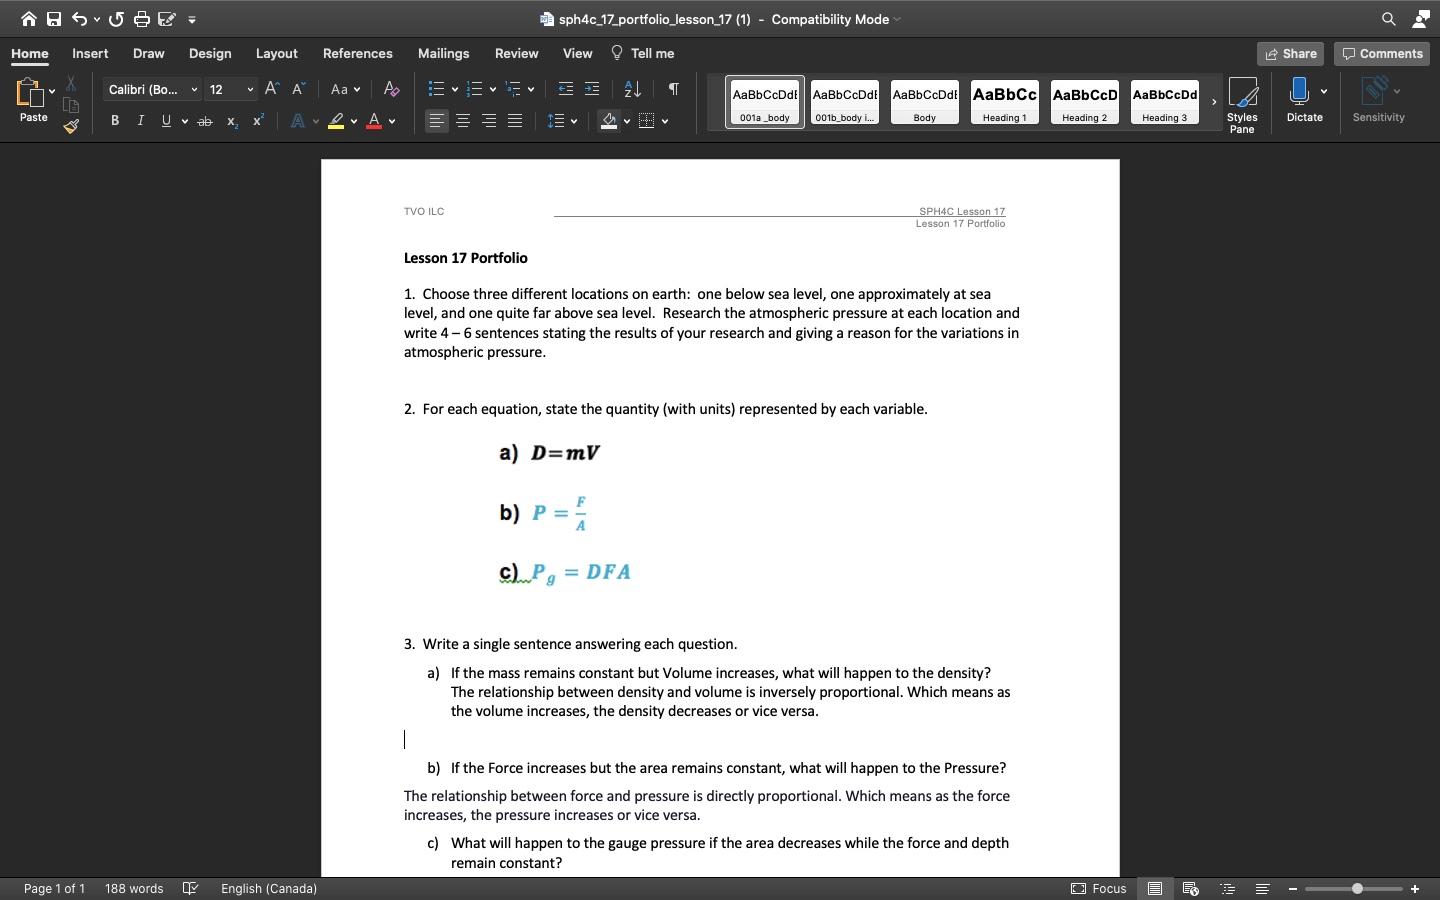Toggle Italic formatting

pyautogui.click(x=141, y=120)
